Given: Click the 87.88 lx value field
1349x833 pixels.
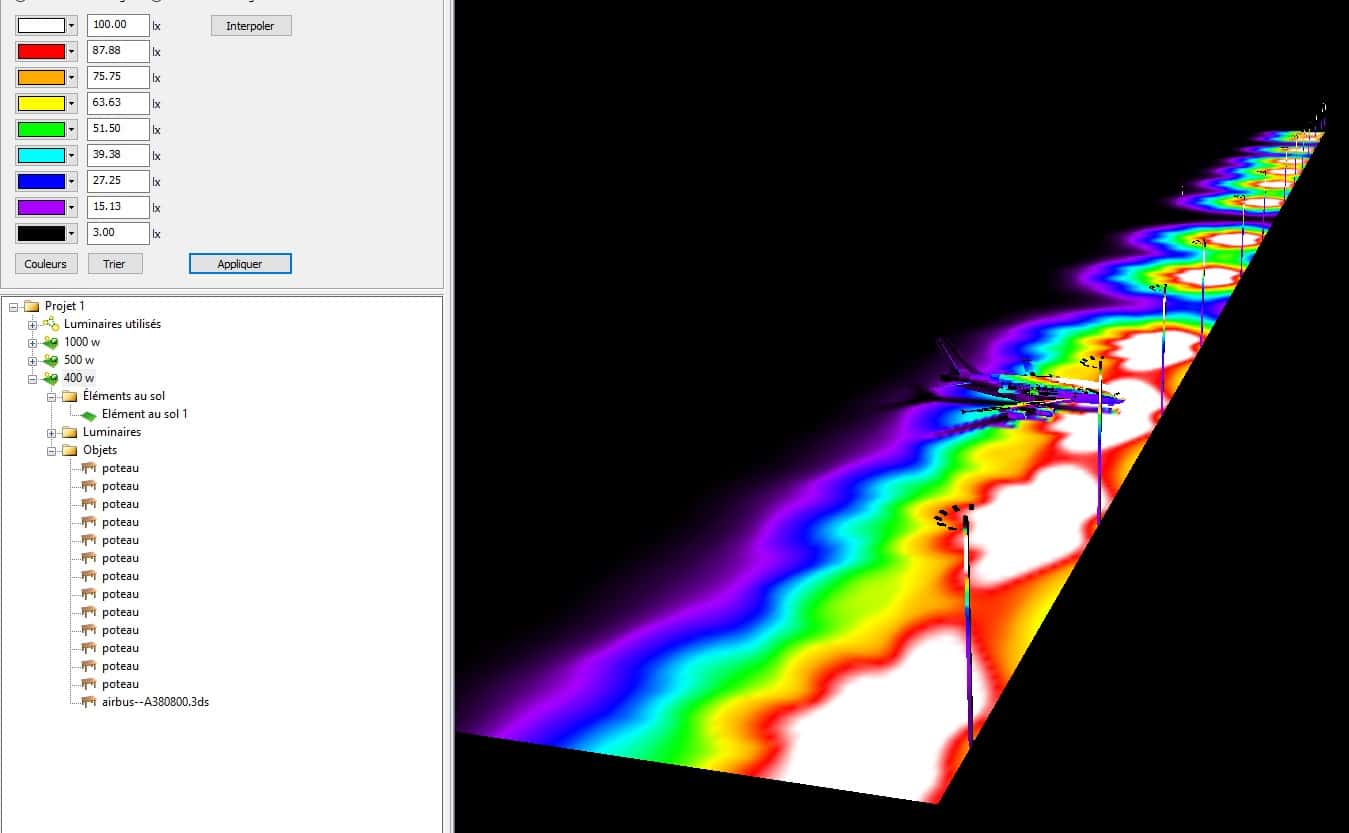Looking at the screenshot, I should pyautogui.click(x=118, y=51).
